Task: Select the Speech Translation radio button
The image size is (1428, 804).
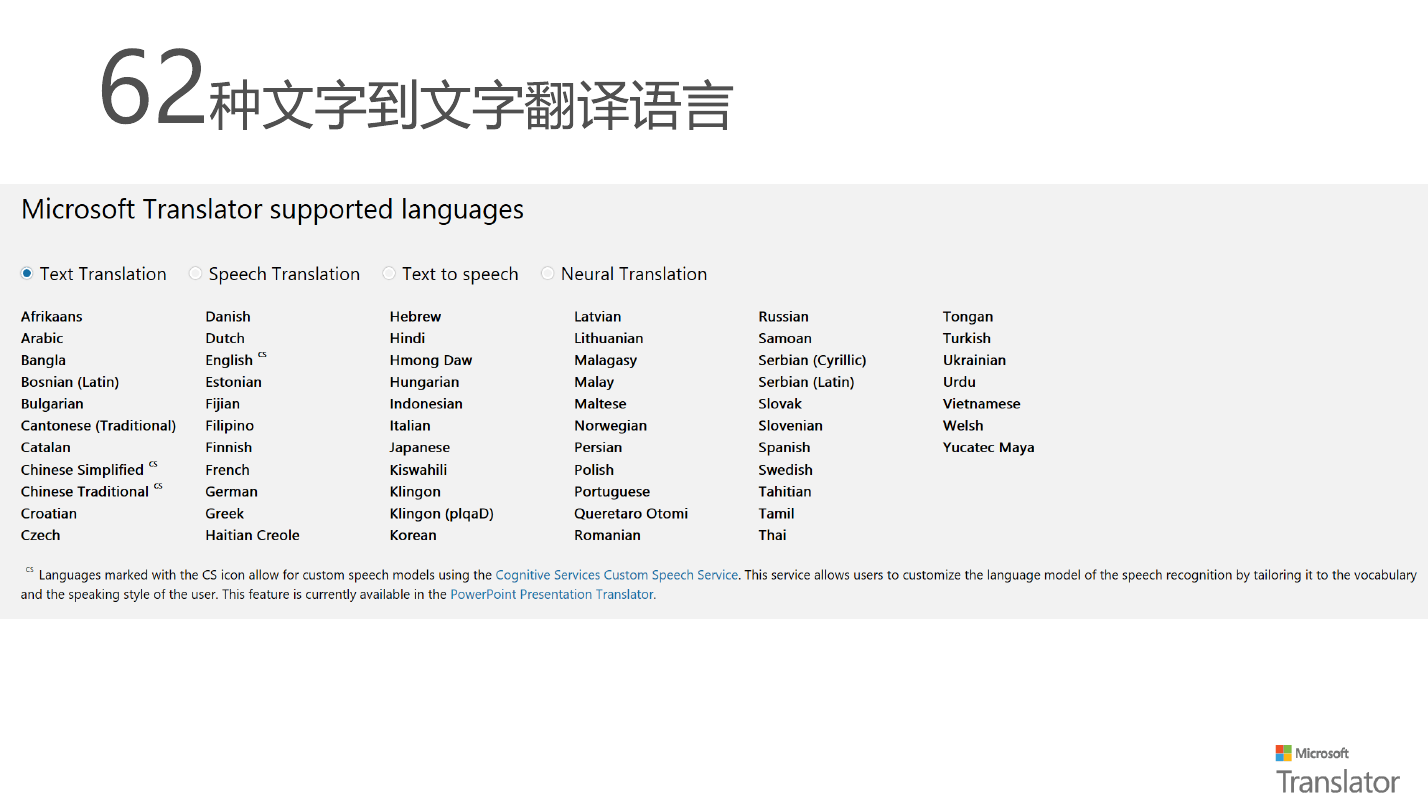Action: tap(196, 273)
